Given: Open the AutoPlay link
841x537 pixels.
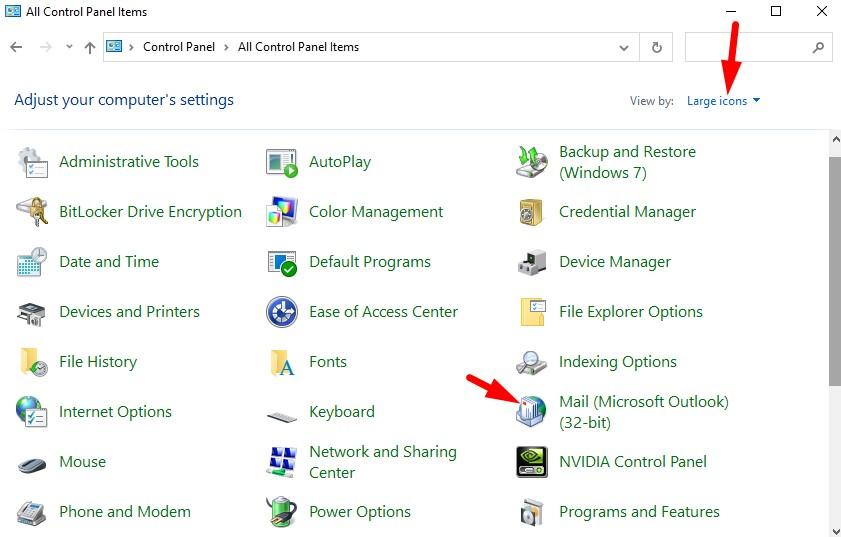Looking at the screenshot, I should pos(340,162).
